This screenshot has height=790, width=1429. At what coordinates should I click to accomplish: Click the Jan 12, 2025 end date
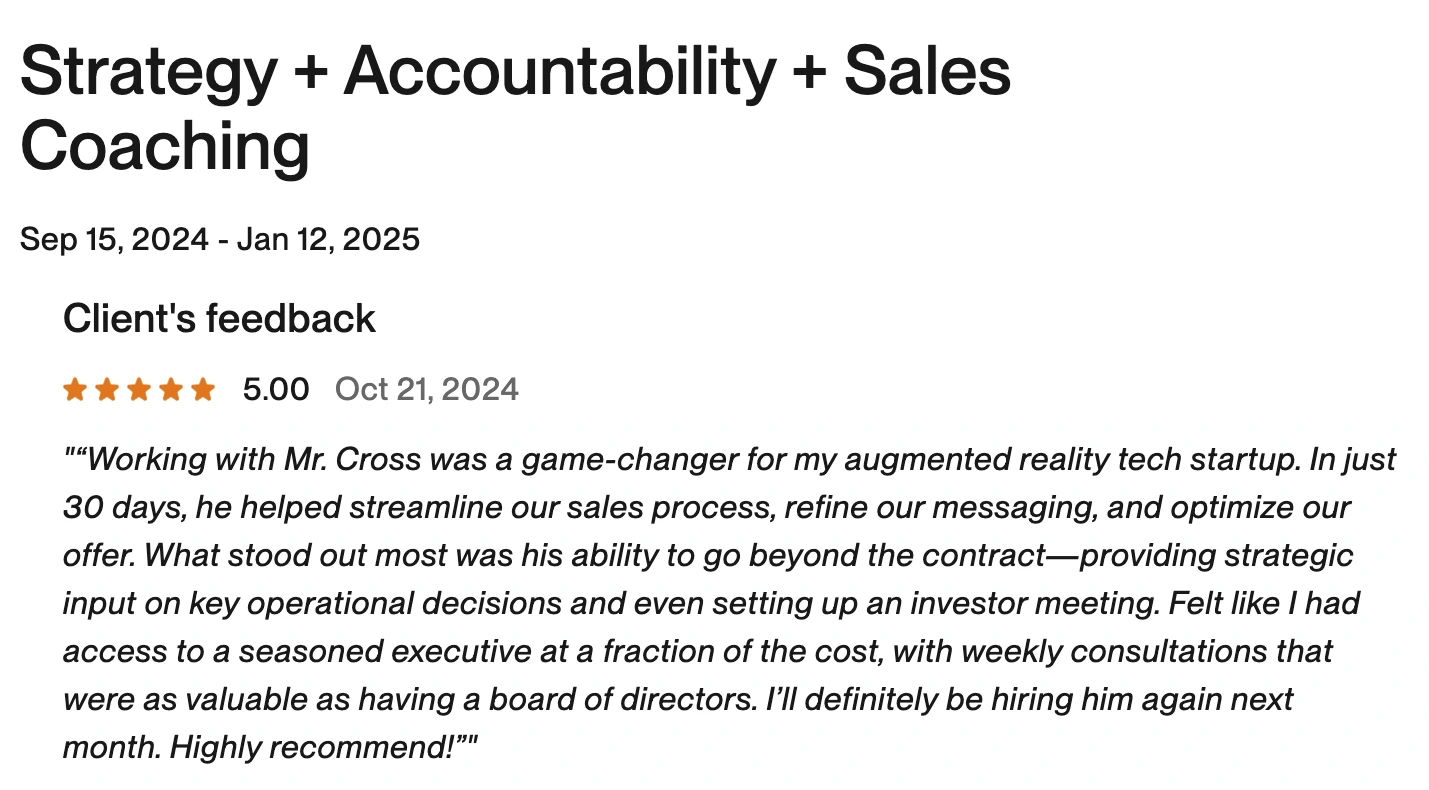point(328,240)
